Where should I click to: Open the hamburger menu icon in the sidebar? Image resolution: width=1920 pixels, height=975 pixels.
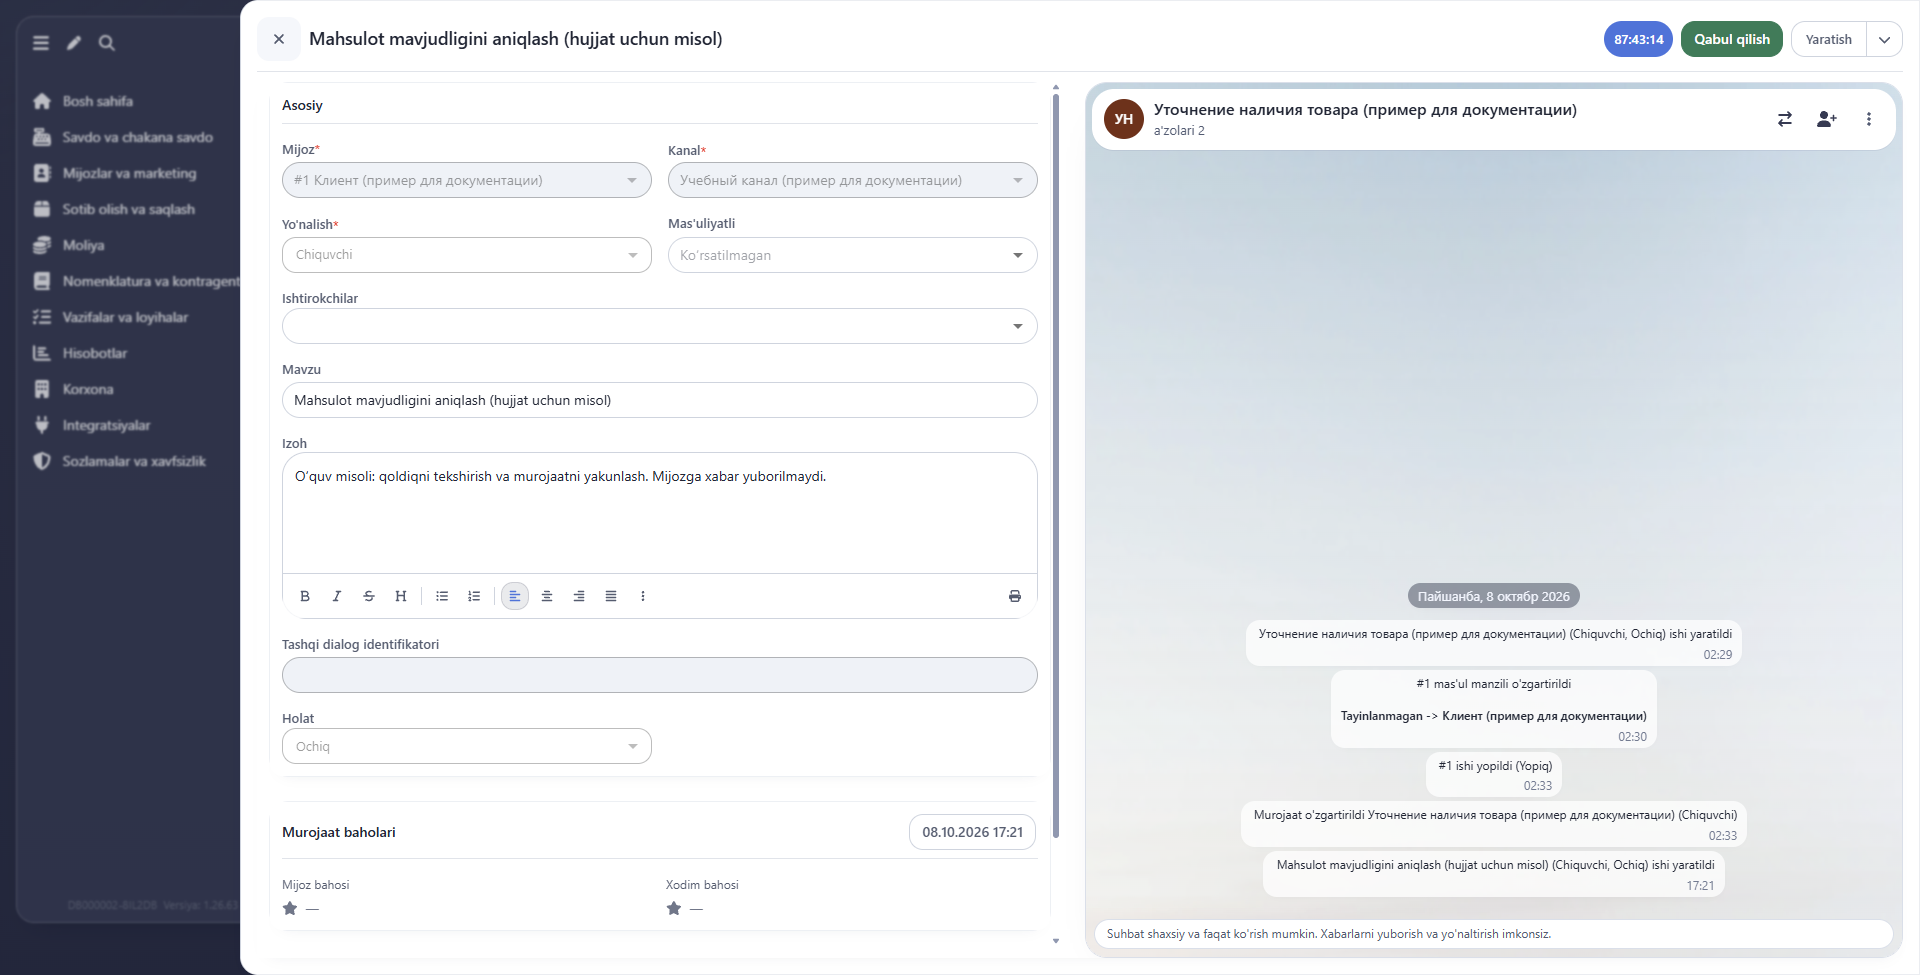click(x=41, y=43)
